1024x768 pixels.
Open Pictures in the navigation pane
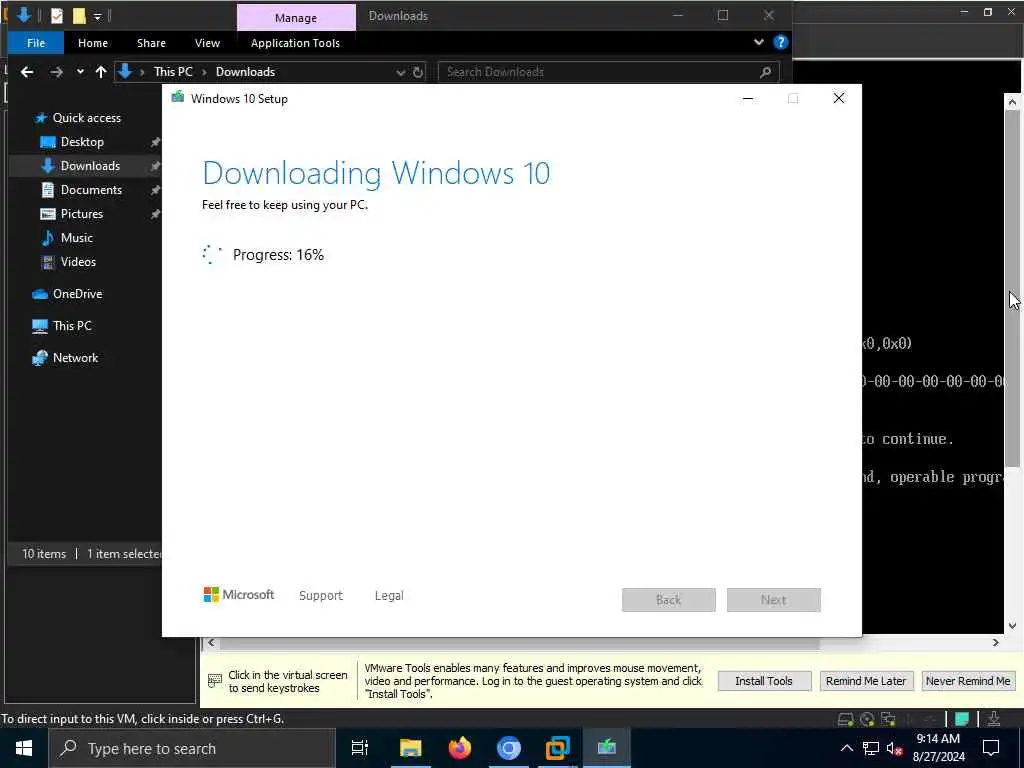pyautogui.click(x=82, y=214)
